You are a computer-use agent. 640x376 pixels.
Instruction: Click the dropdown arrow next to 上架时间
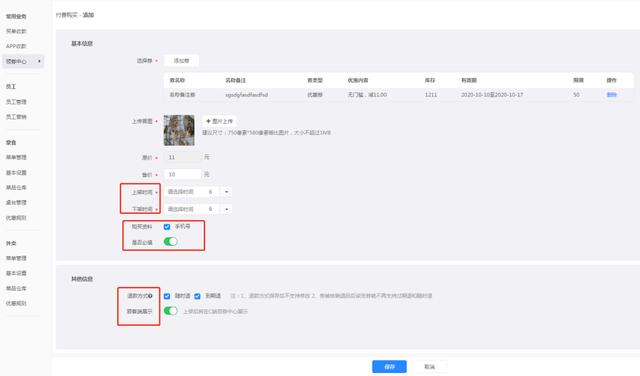227,192
